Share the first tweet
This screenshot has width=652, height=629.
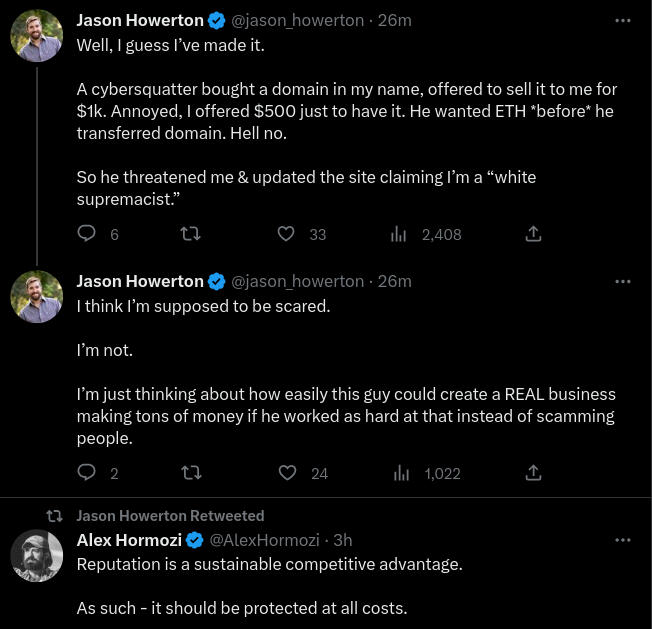pos(533,234)
